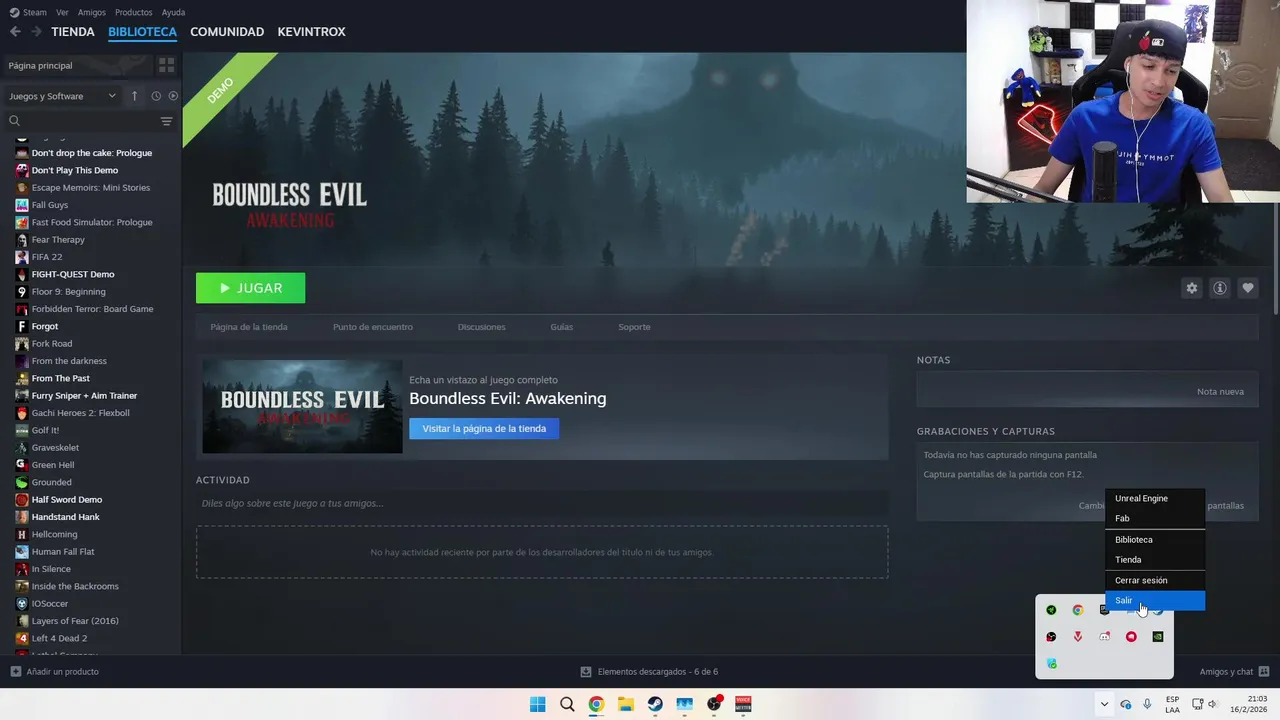Select Left 4 Dead 2 in library
This screenshot has width=1280, height=720.
[59, 638]
